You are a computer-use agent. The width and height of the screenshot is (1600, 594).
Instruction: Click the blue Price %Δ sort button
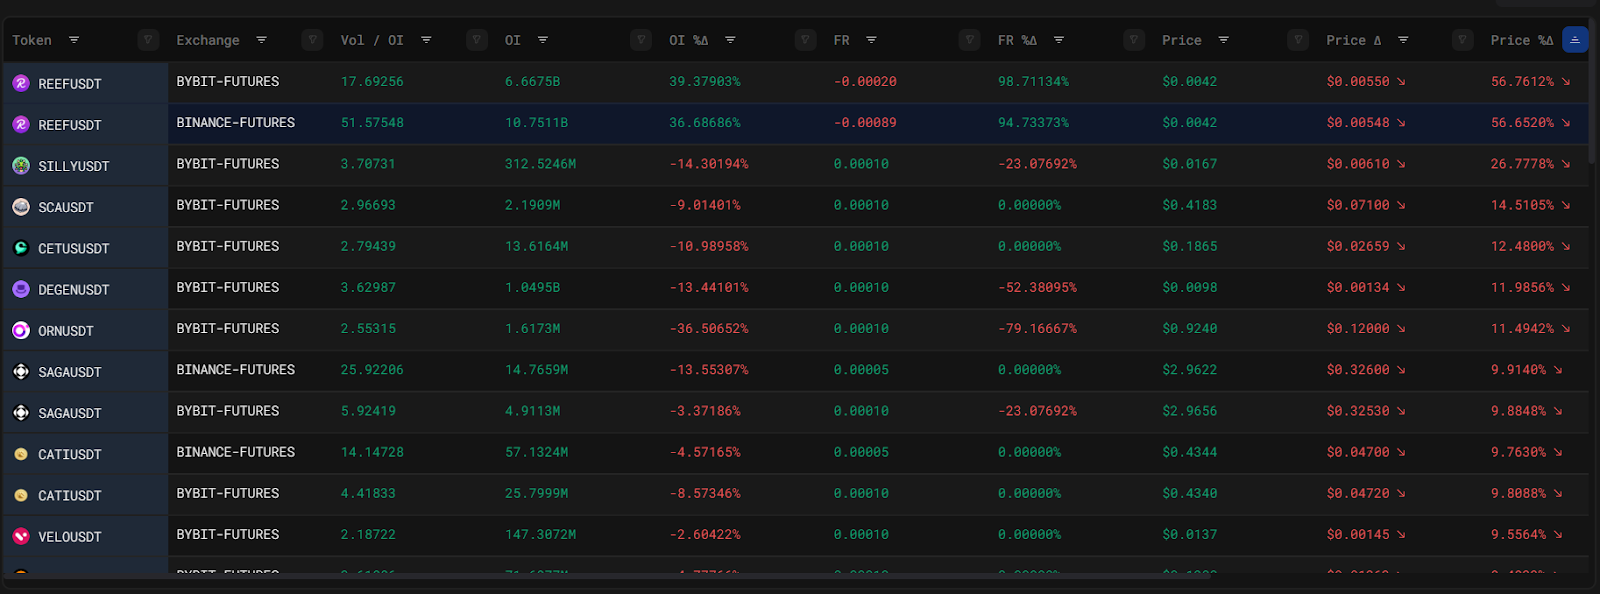[1575, 40]
